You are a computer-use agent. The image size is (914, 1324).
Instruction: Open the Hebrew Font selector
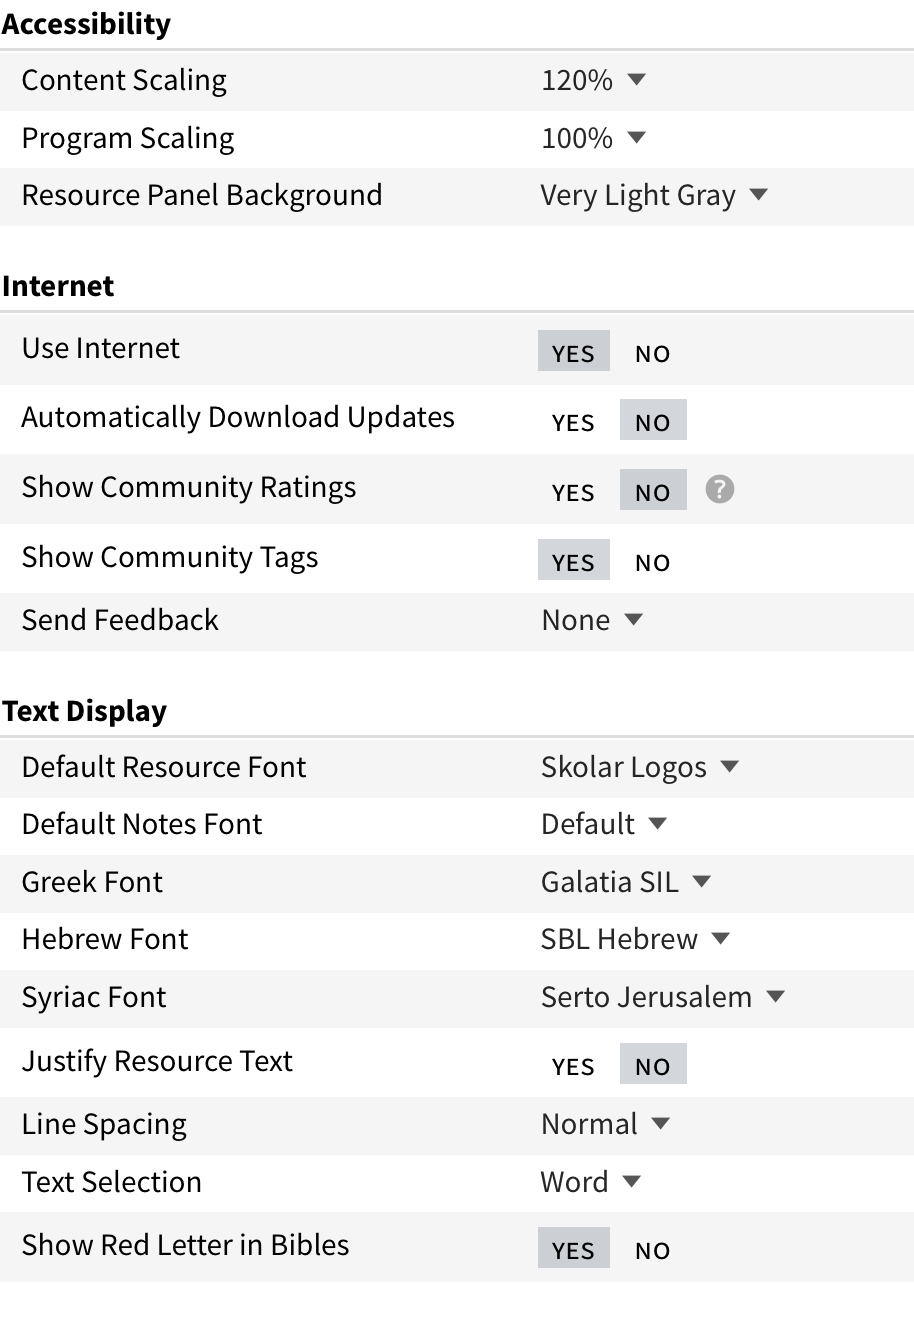[x=635, y=939]
